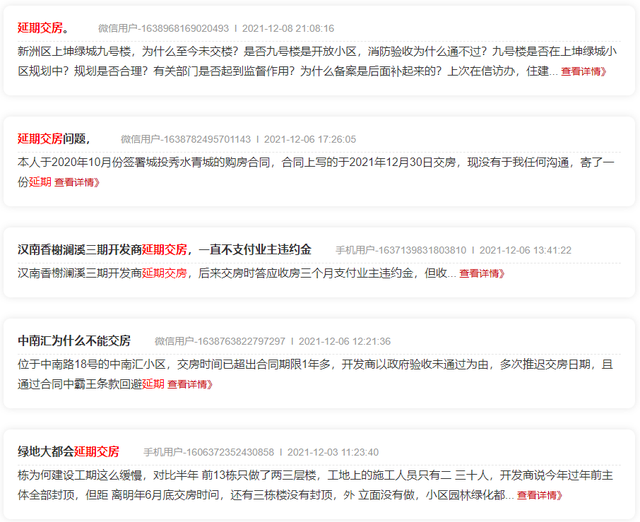Select username 微信用户-1638763822797297
Viewport: 640px width, 522px height.
(x=219, y=341)
